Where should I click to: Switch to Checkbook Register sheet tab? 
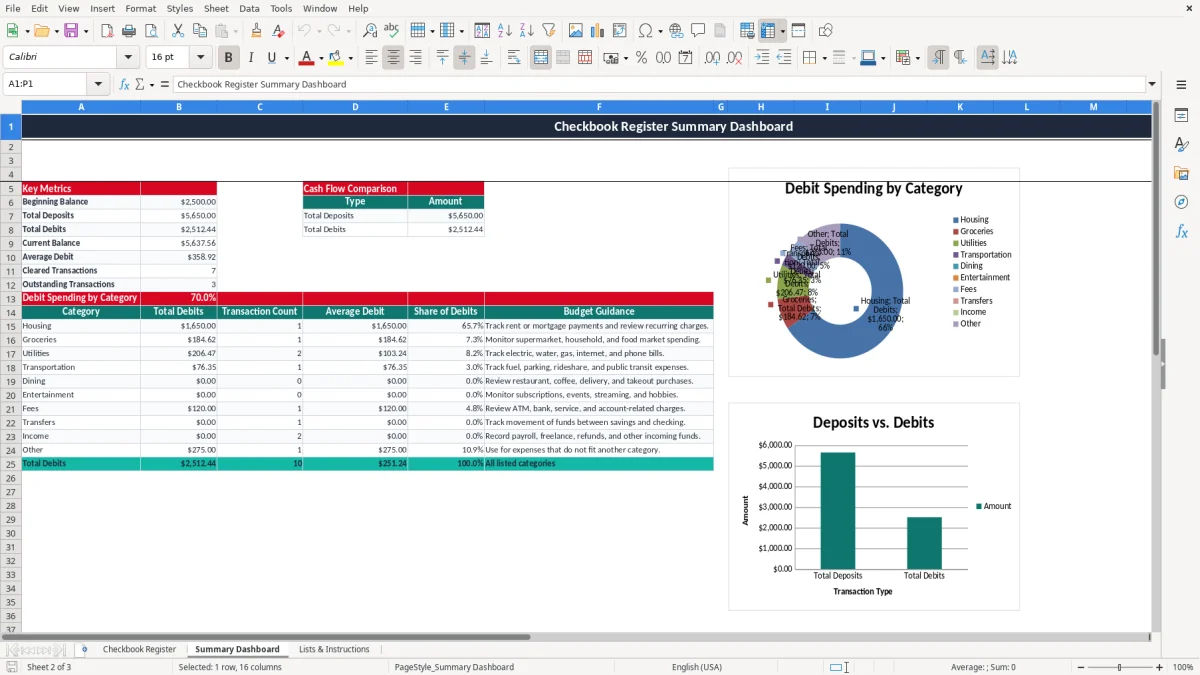coord(139,649)
